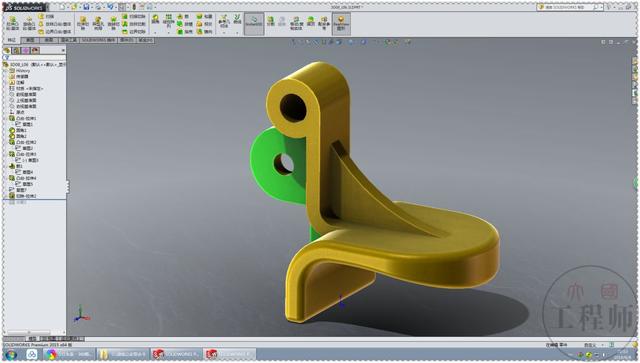Switch to the 草图 (Sketch) ribbon tab
Screen dimensions: 640x363
click(30, 40)
